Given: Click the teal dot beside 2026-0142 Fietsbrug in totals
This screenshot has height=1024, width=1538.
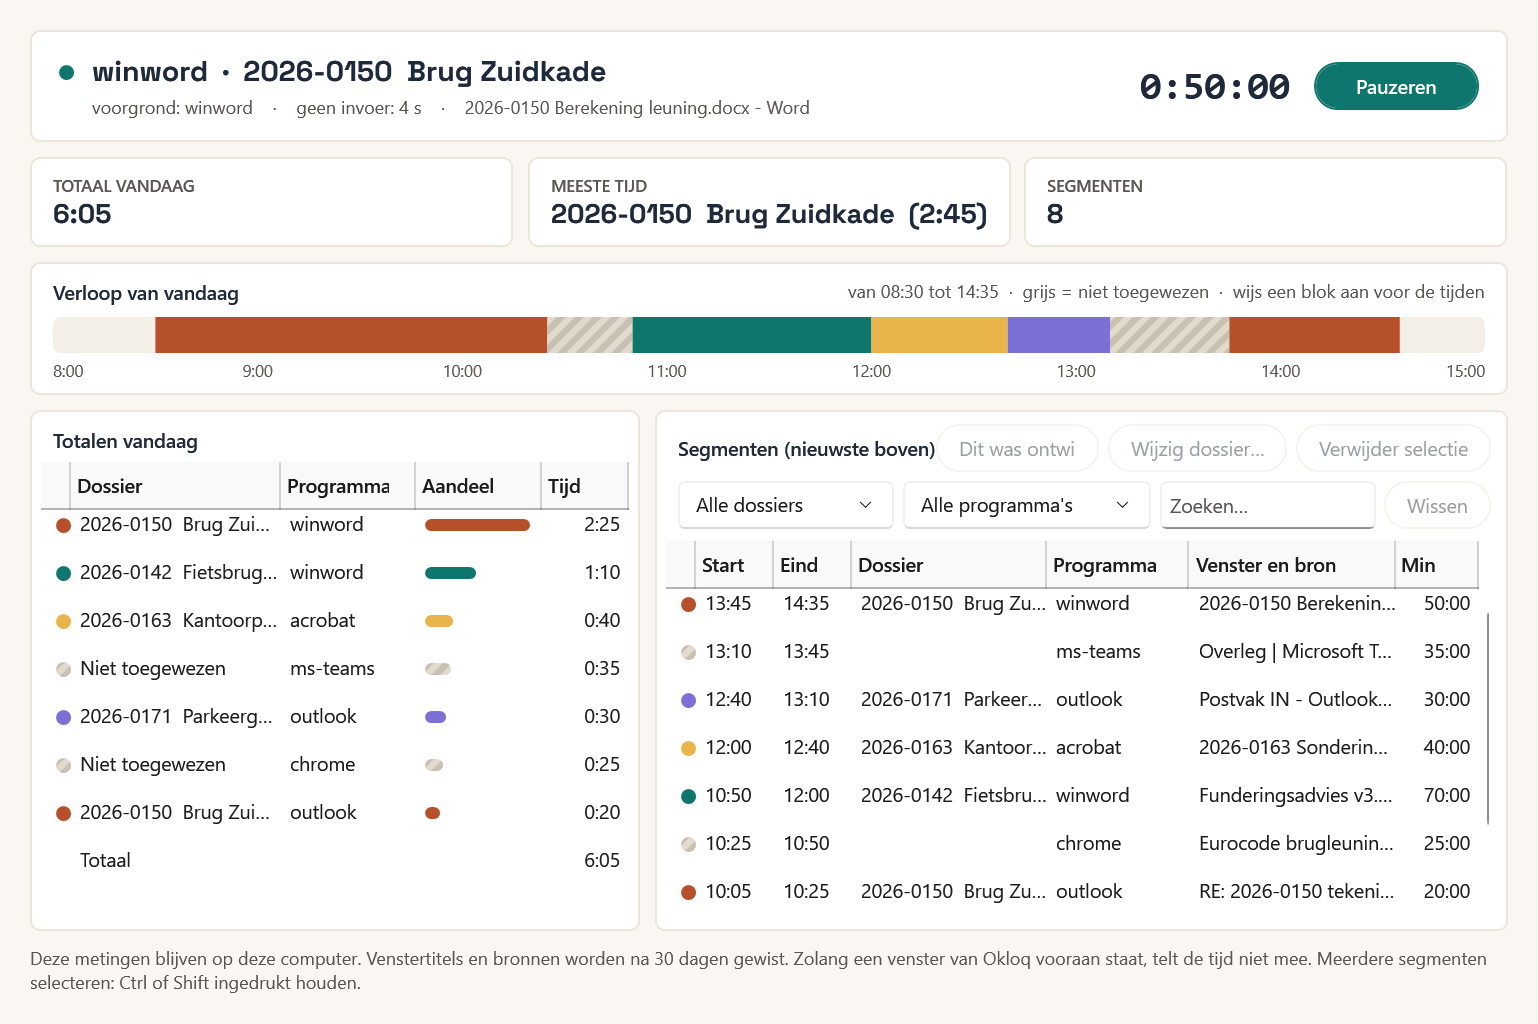Looking at the screenshot, I should point(63,573).
